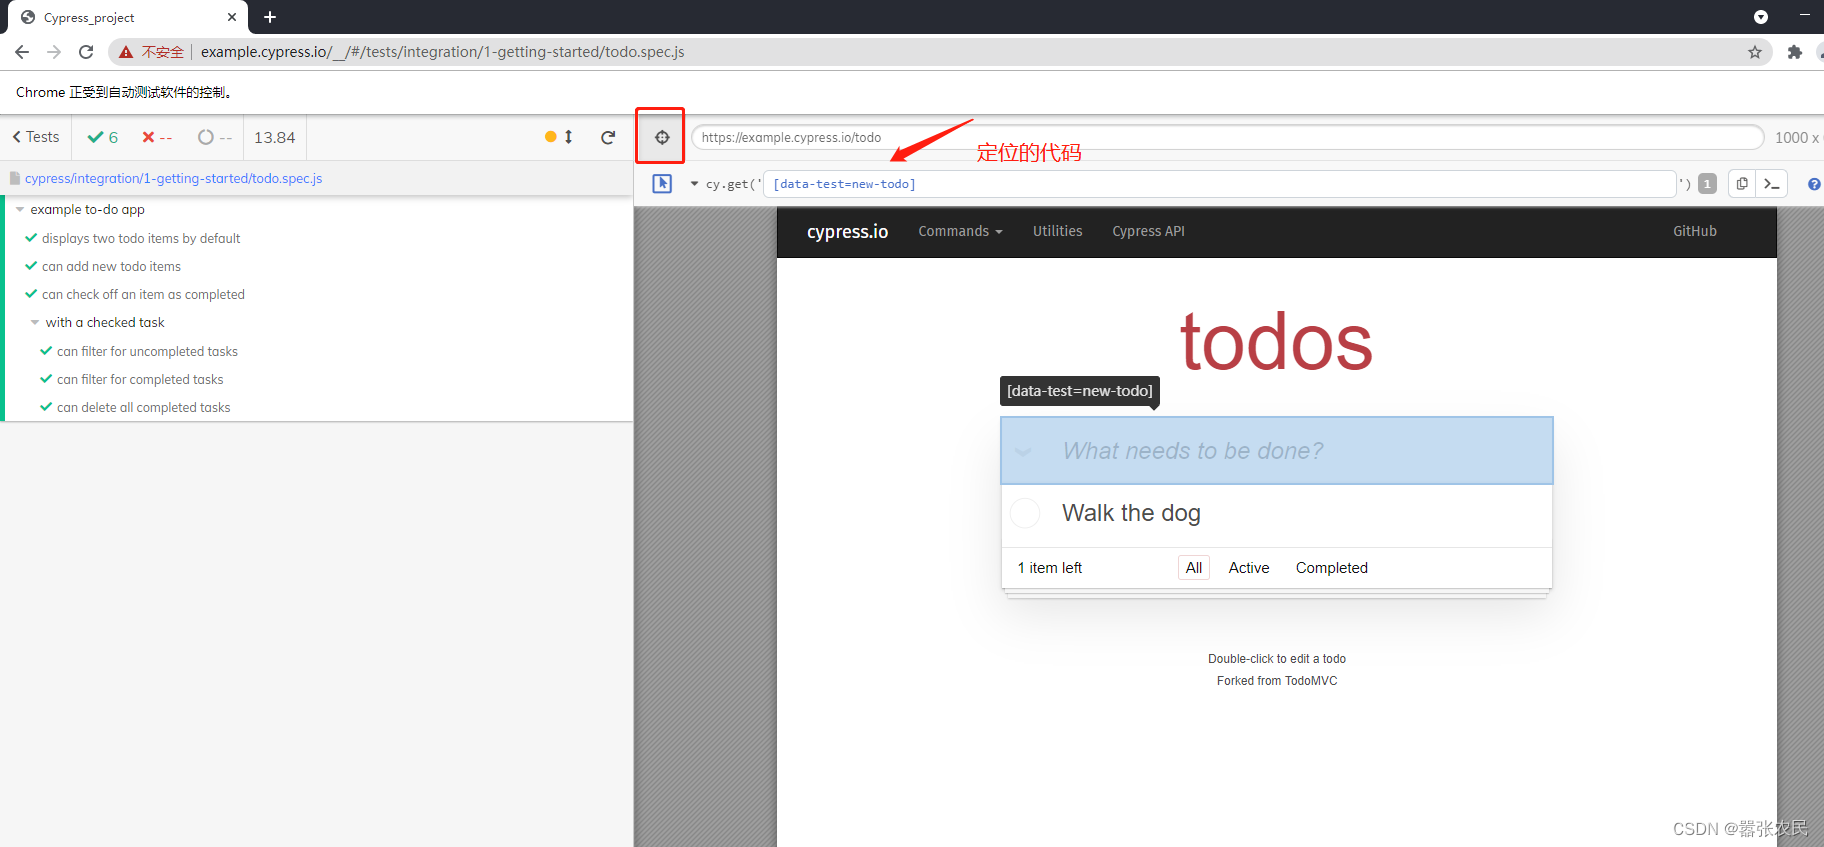Open the Commands dropdown menu
Viewport: 1824px width, 847px height.
pyautogui.click(x=960, y=231)
